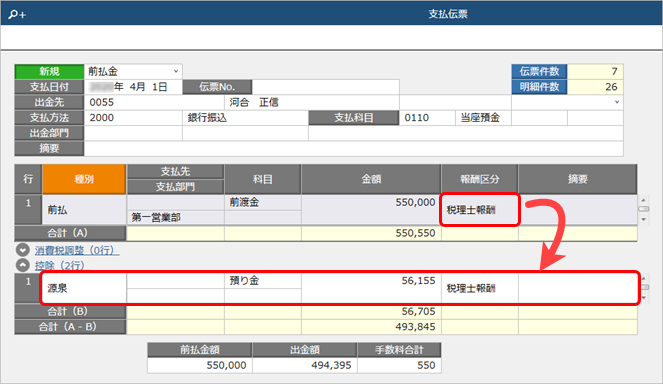
Task: Click the 科目 column header
Action: click(x=263, y=179)
